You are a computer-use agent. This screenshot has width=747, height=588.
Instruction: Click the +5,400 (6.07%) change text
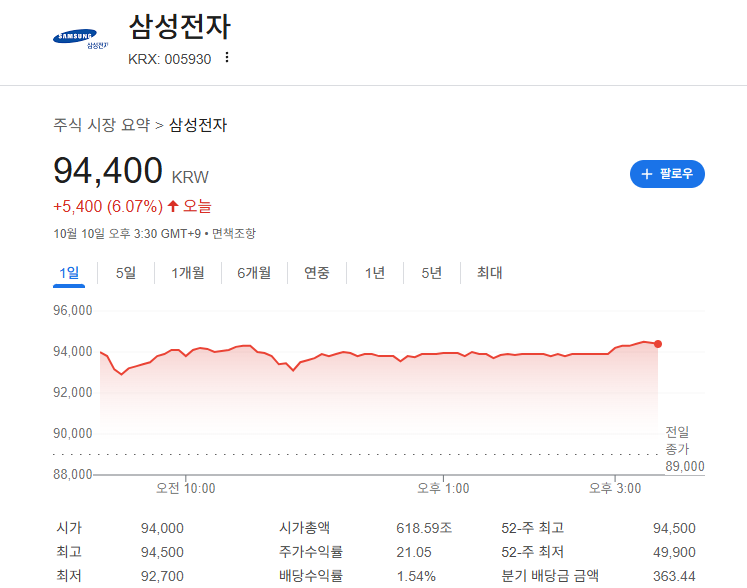(x=108, y=206)
